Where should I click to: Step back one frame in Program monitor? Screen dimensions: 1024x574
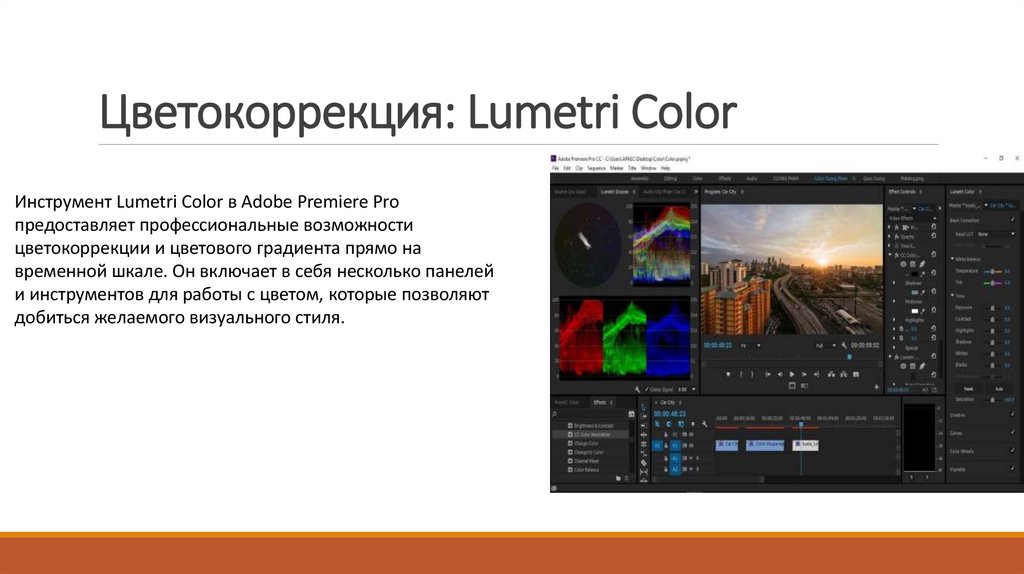click(780, 374)
